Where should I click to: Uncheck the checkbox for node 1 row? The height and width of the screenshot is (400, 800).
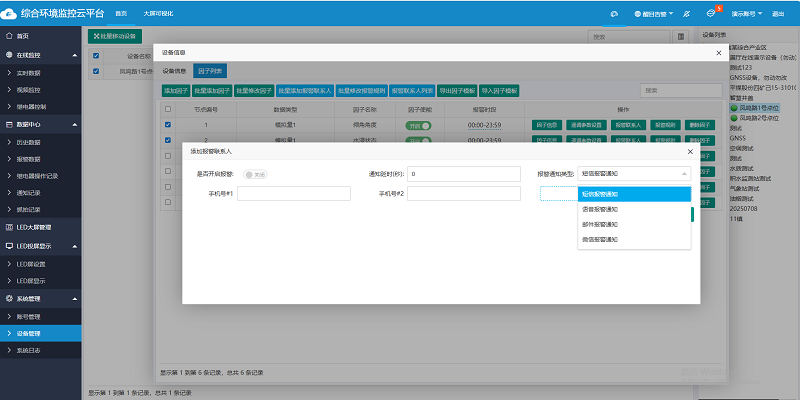(x=168, y=125)
